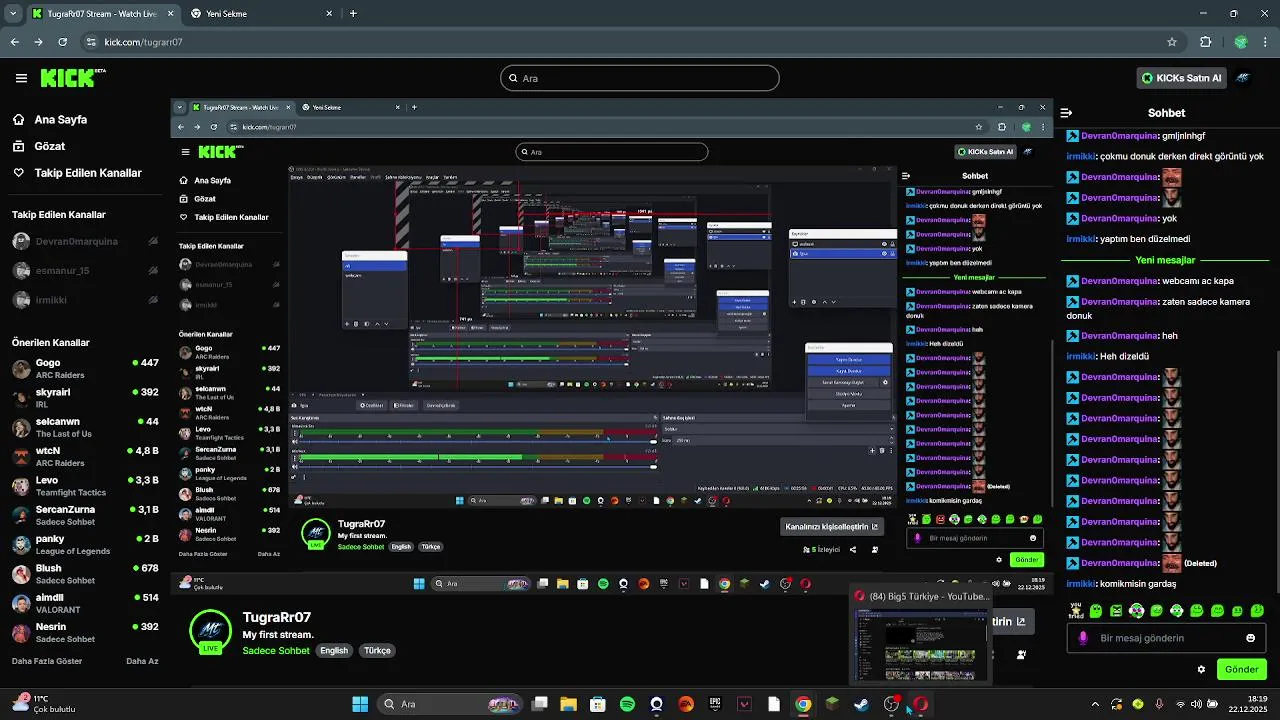Open user profile avatar in Kick header
The image size is (1280, 720).
(1243, 78)
